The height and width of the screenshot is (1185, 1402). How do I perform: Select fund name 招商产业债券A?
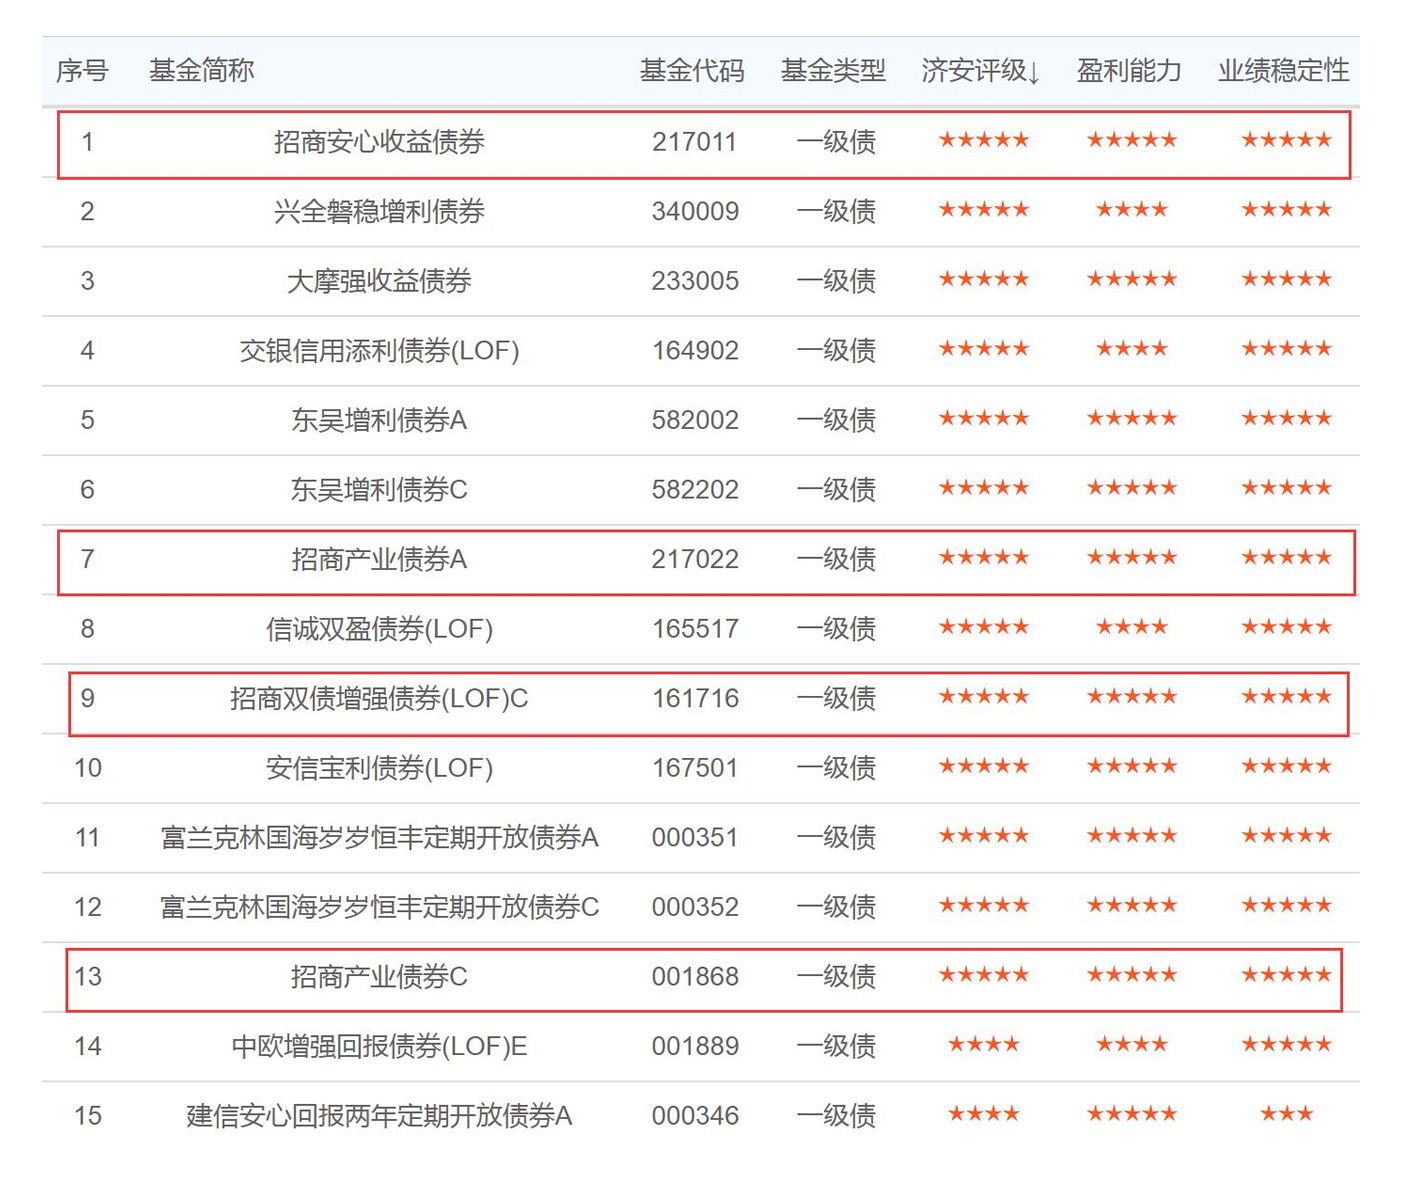379,559
